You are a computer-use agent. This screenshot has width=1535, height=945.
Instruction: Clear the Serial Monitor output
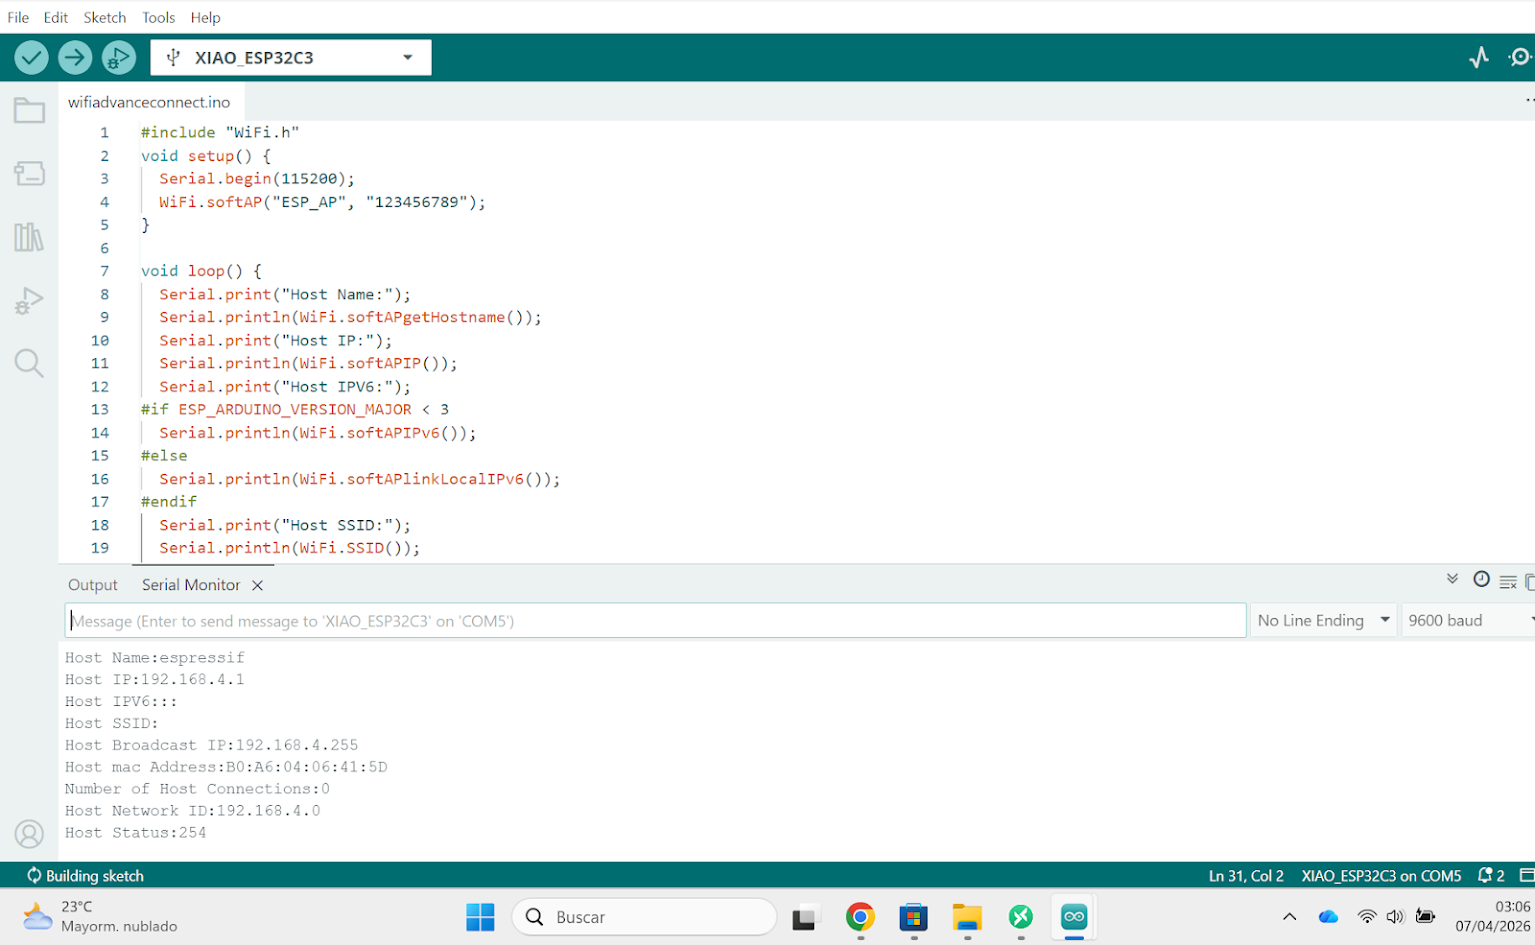tap(1508, 582)
